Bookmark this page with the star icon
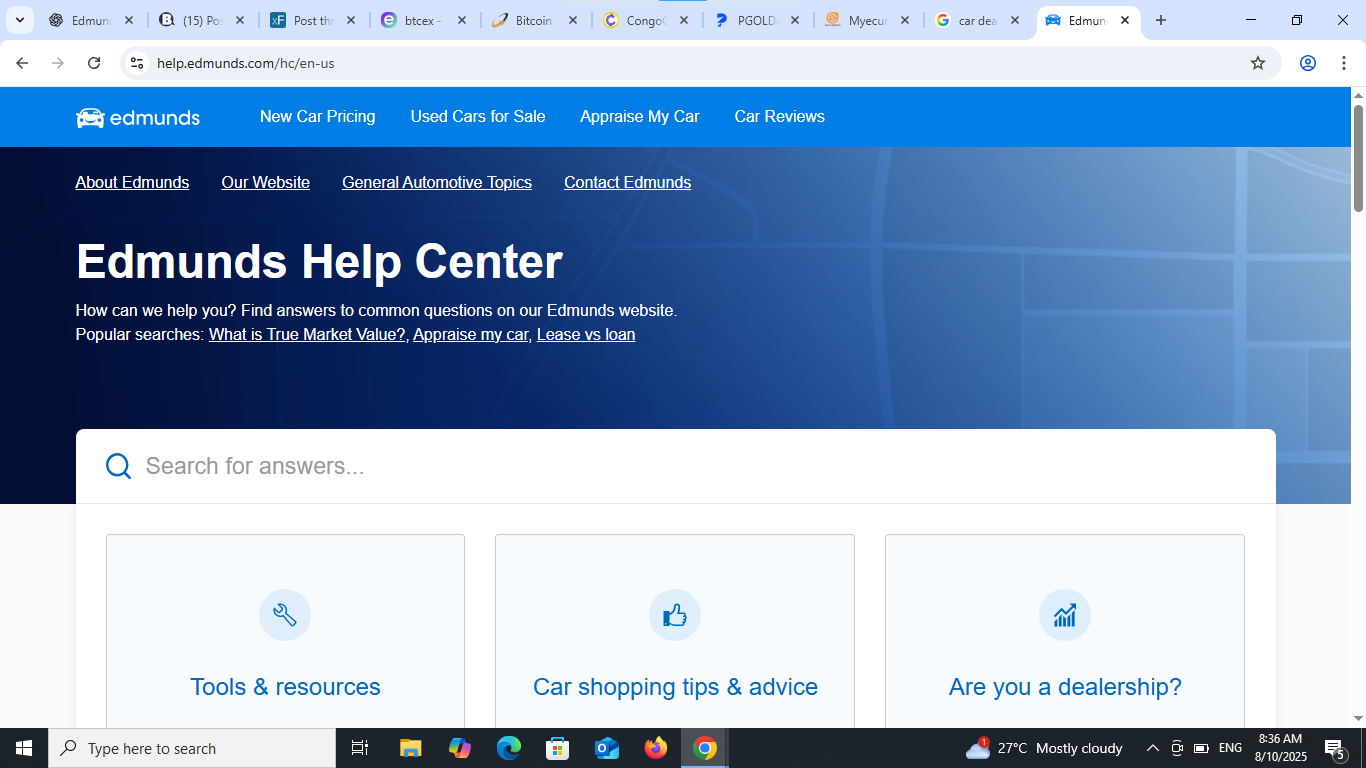The height and width of the screenshot is (768, 1366). (1258, 63)
